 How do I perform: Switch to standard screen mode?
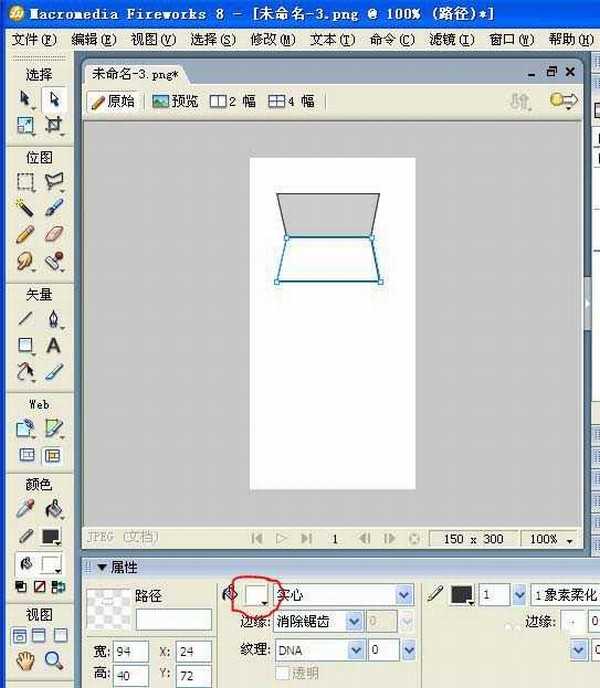click(19, 635)
